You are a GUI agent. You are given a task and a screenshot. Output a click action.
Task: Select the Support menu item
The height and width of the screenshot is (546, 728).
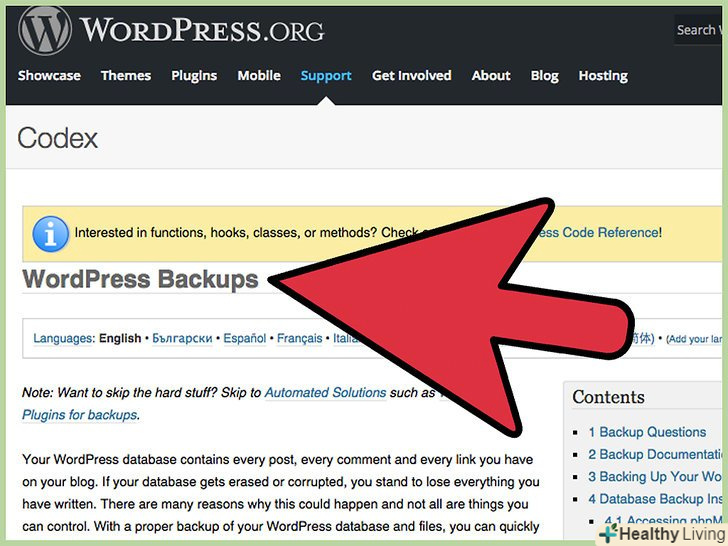coord(326,76)
